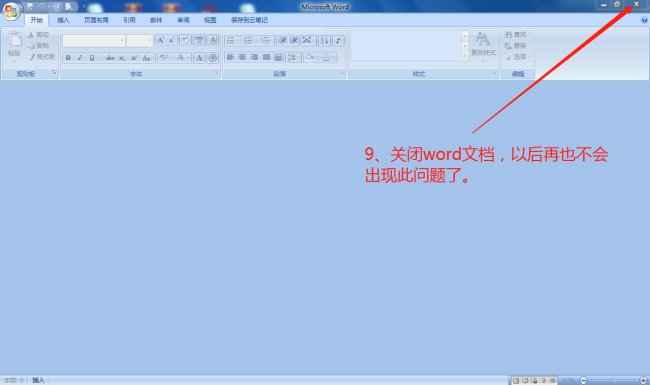Image resolution: width=650 pixels, height=385 pixels.
Task: Click the Center alignment icon
Action: click(243, 57)
